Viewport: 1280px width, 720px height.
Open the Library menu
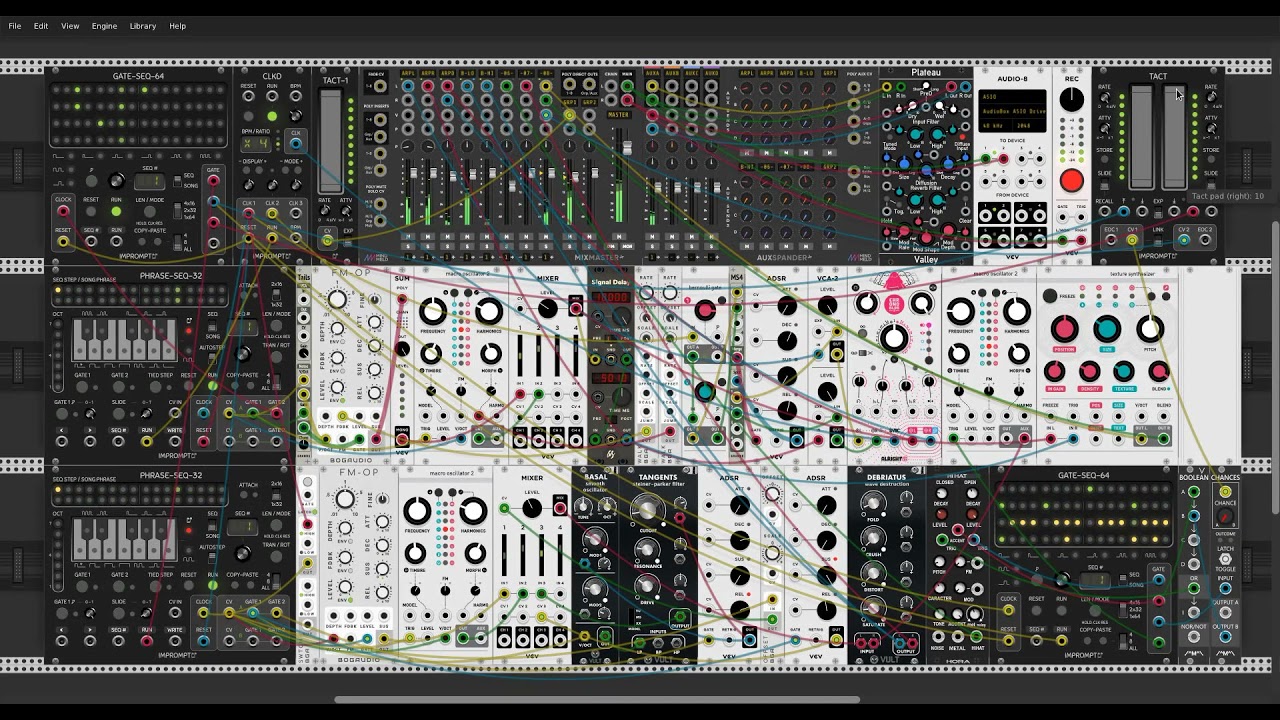coord(143,26)
